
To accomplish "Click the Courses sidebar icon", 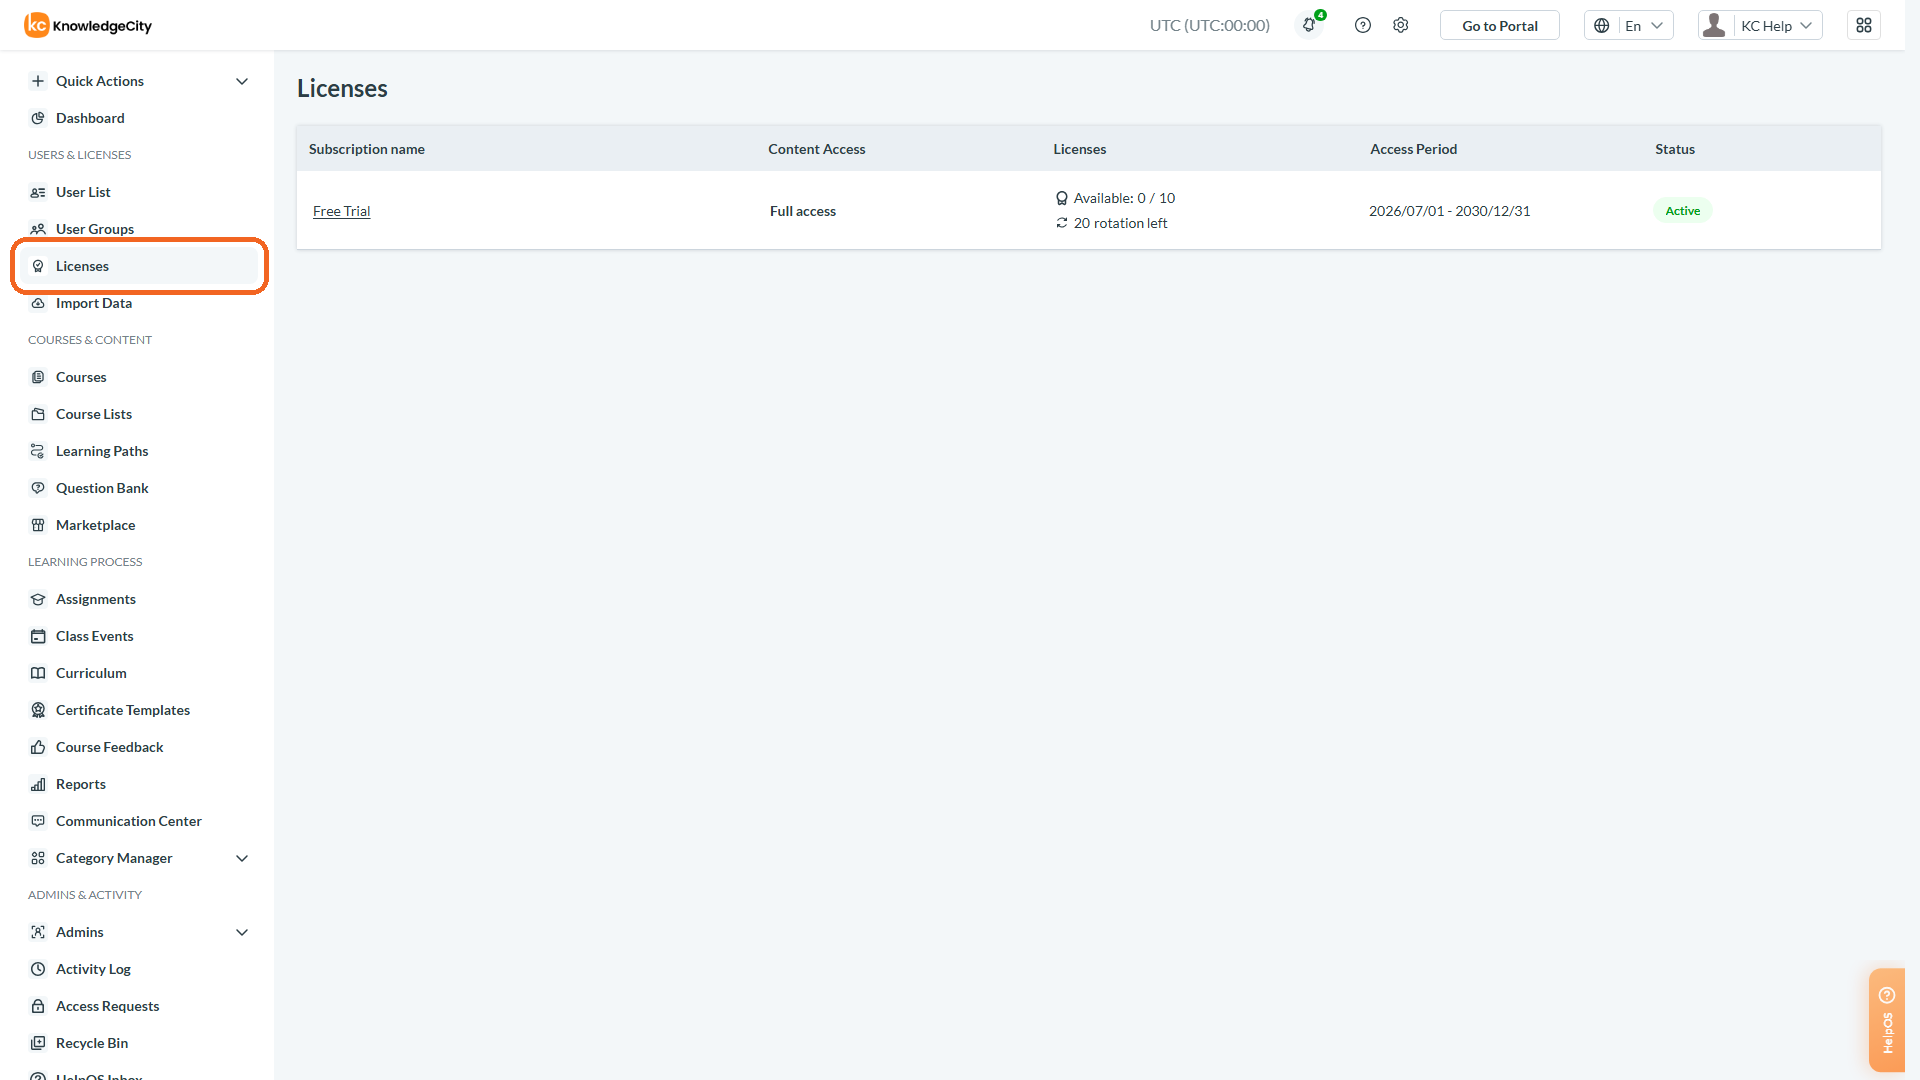I will point(38,377).
